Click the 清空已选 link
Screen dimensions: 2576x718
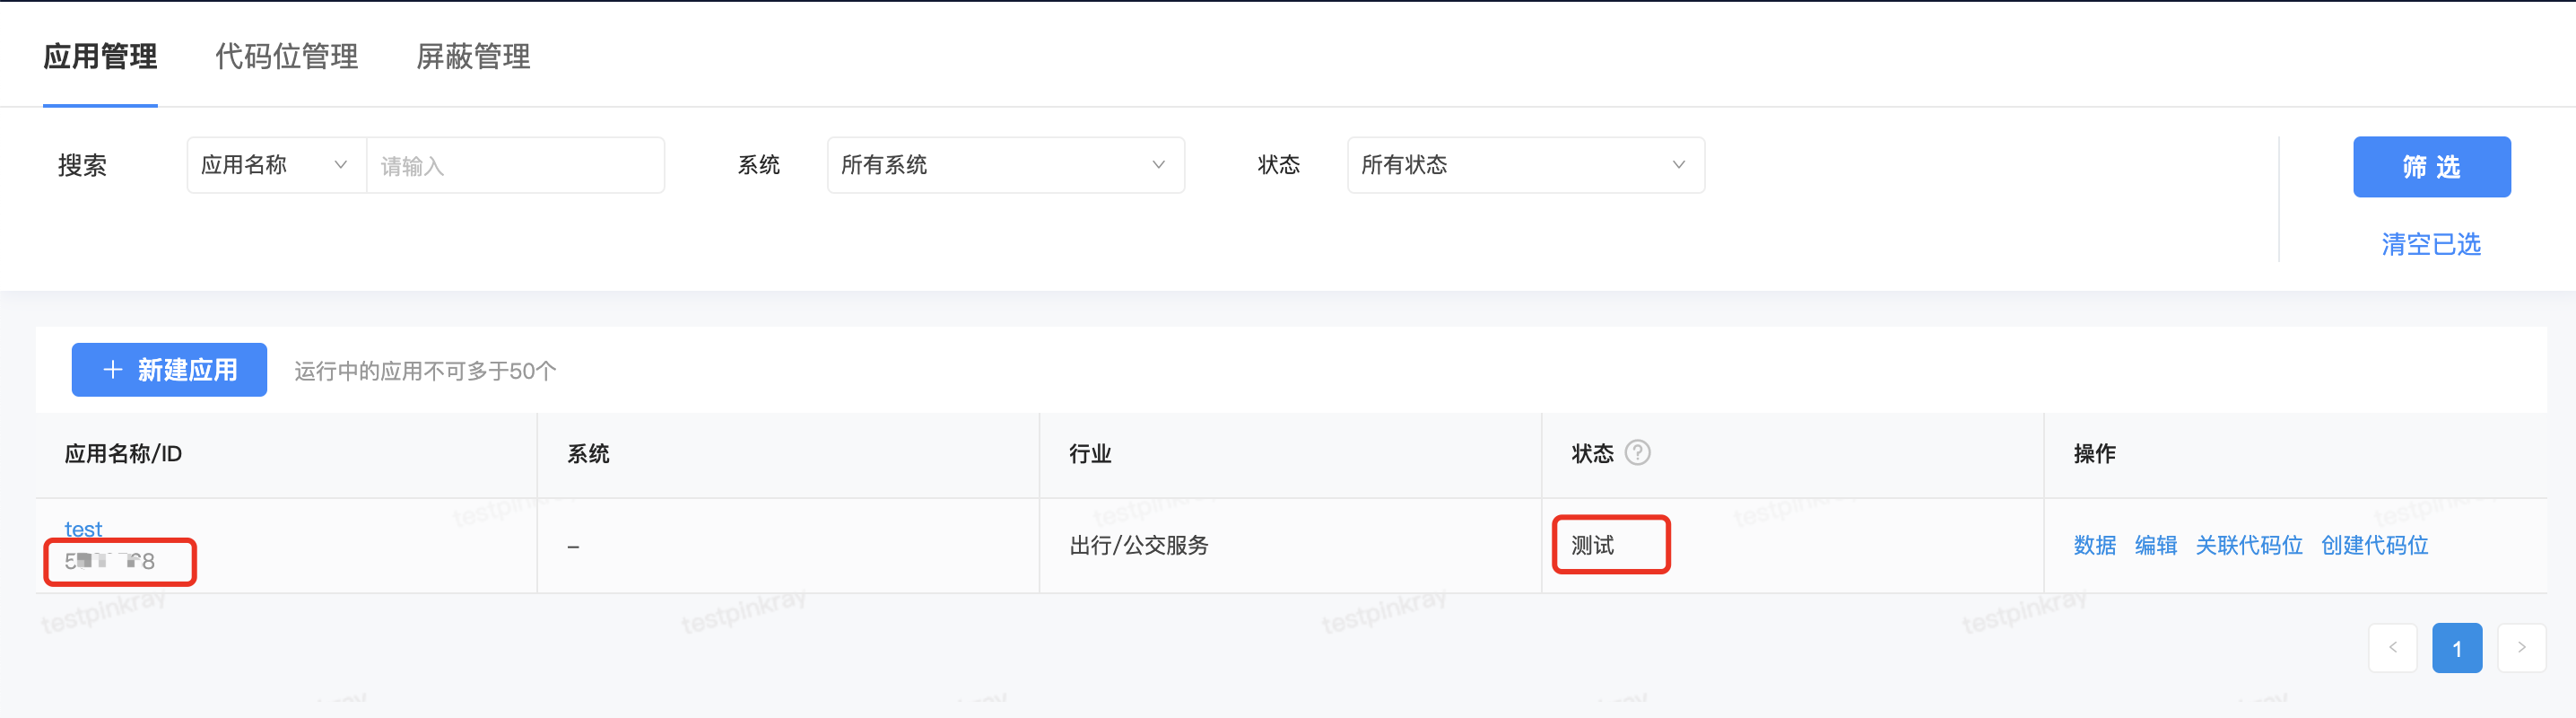(x=2430, y=243)
